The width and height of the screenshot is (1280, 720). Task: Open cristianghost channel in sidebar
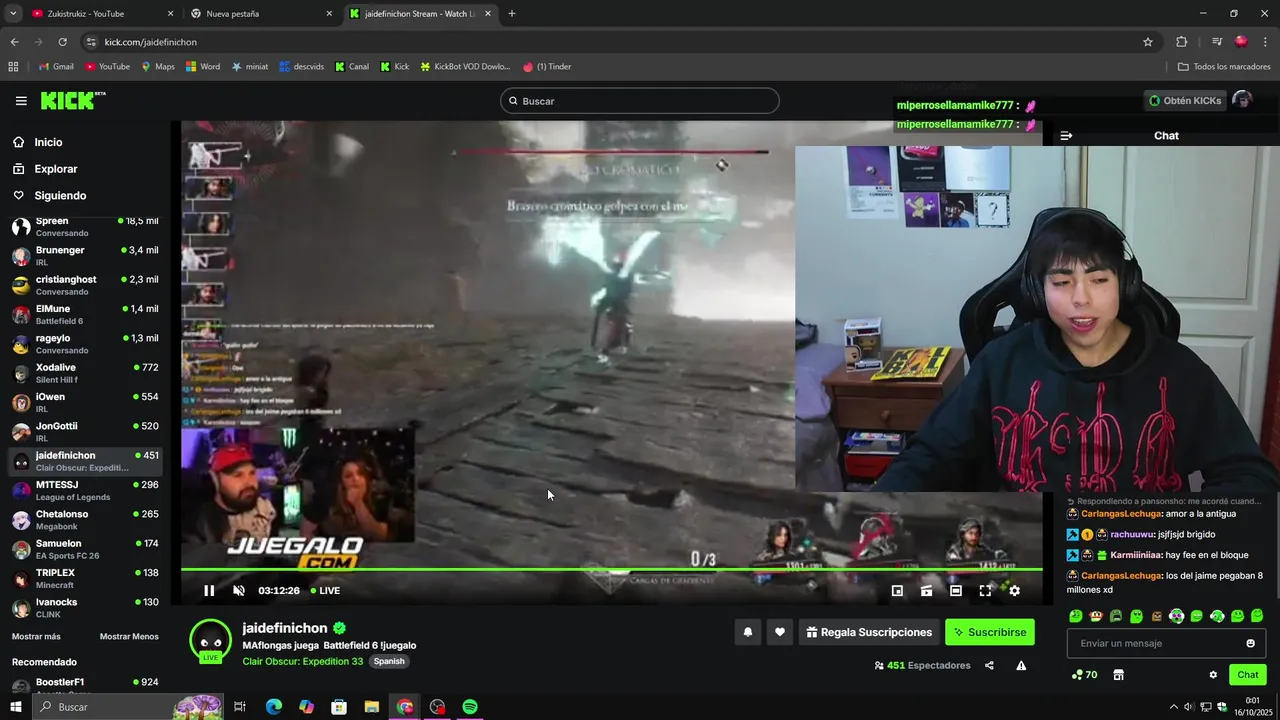pos(85,285)
